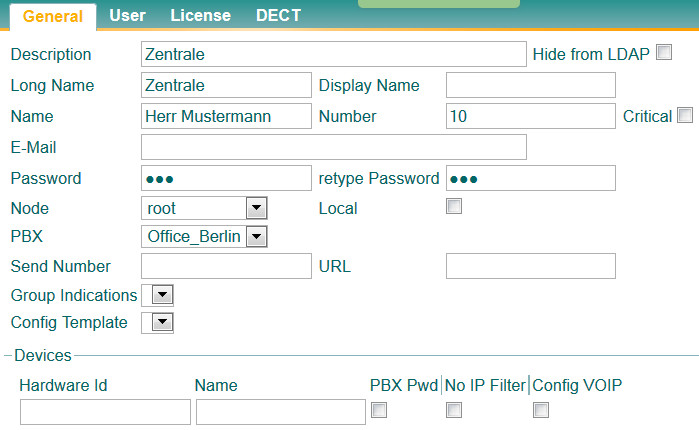Screen dimensions: 699x430
Task: Open the License tab
Action: [200, 16]
